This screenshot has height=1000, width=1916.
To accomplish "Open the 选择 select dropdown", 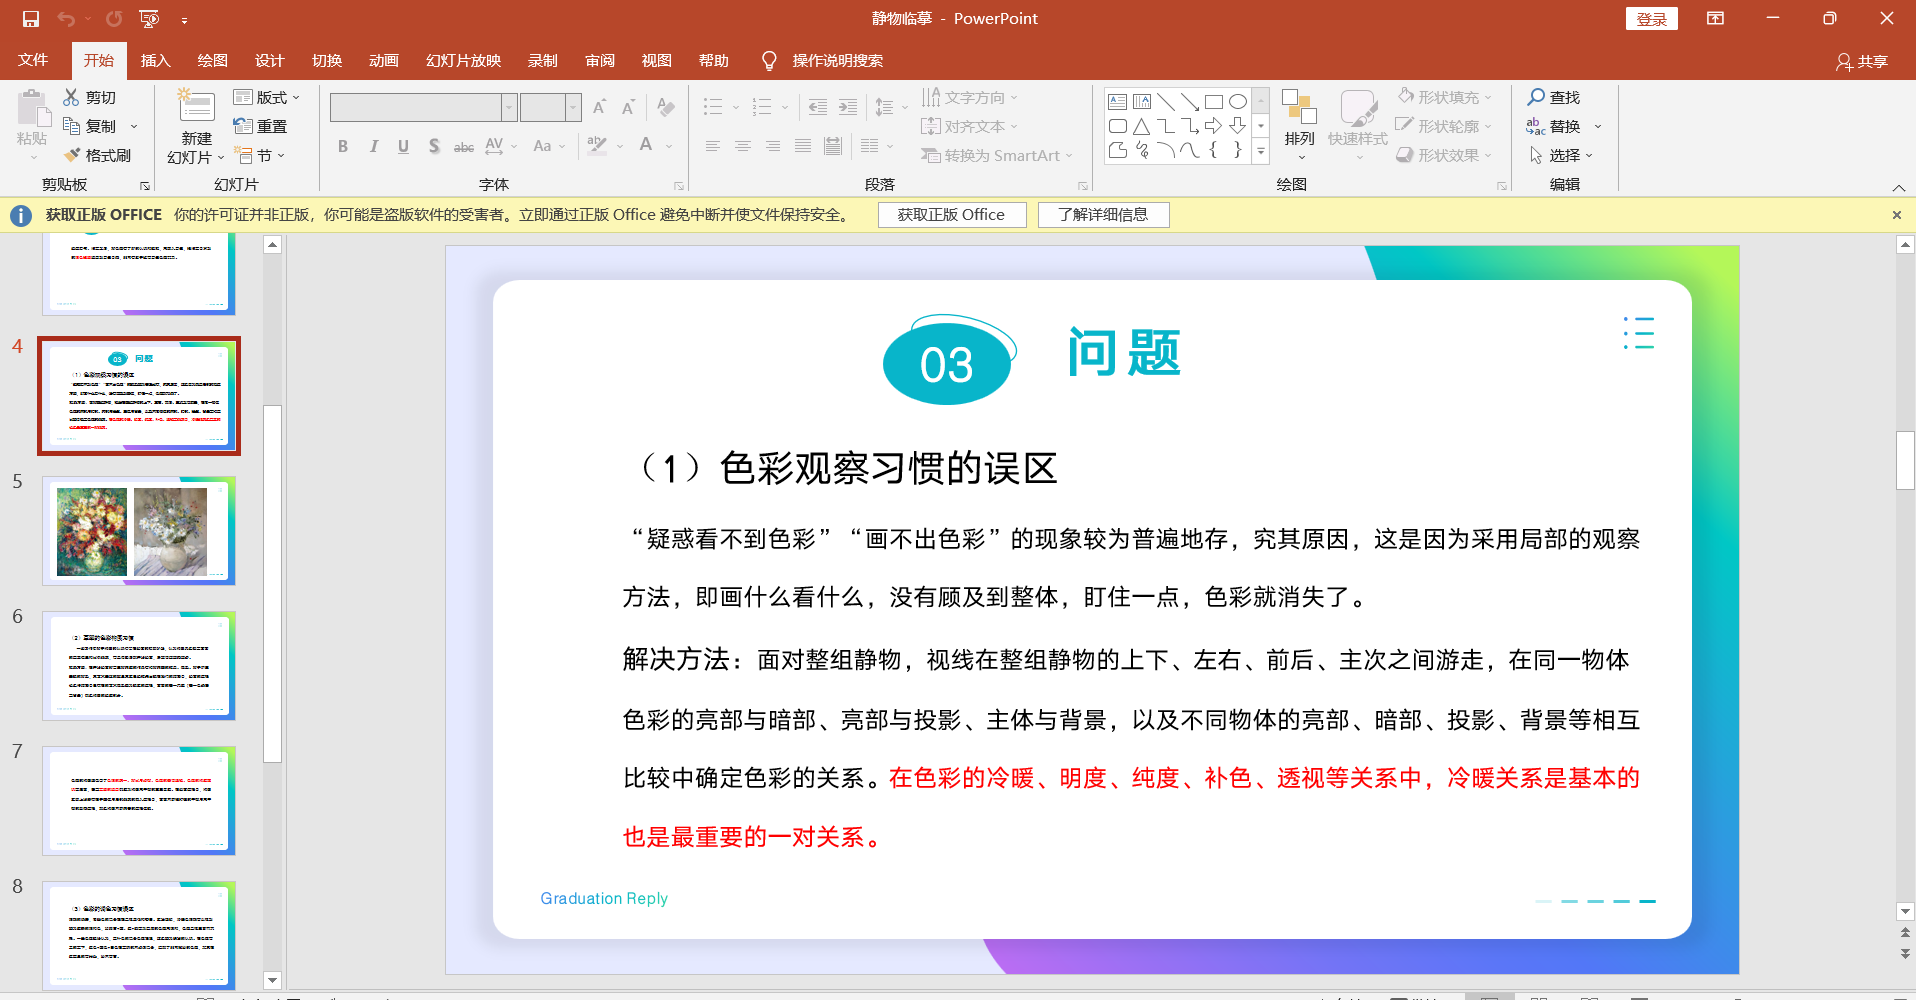I will point(1560,155).
